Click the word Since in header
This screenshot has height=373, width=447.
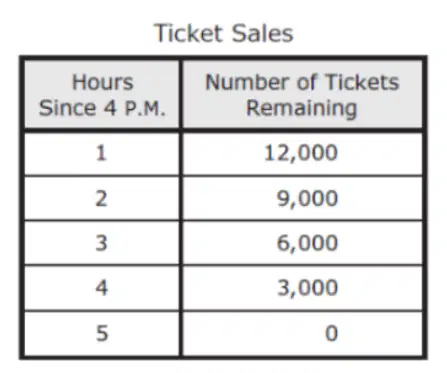click(68, 108)
